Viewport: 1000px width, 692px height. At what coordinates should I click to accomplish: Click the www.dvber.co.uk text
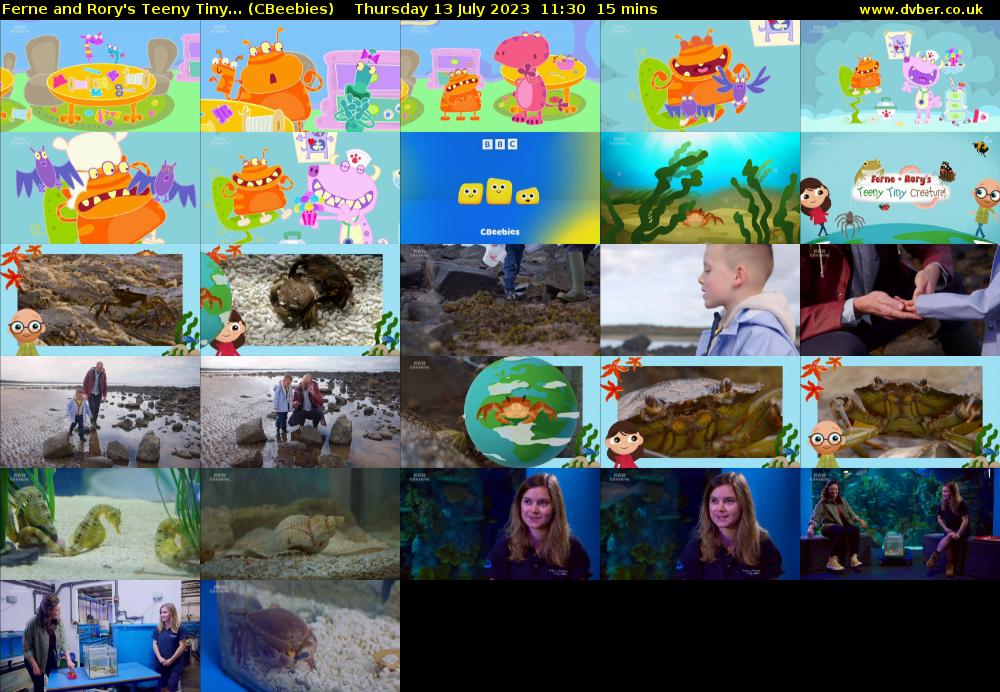(921, 10)
